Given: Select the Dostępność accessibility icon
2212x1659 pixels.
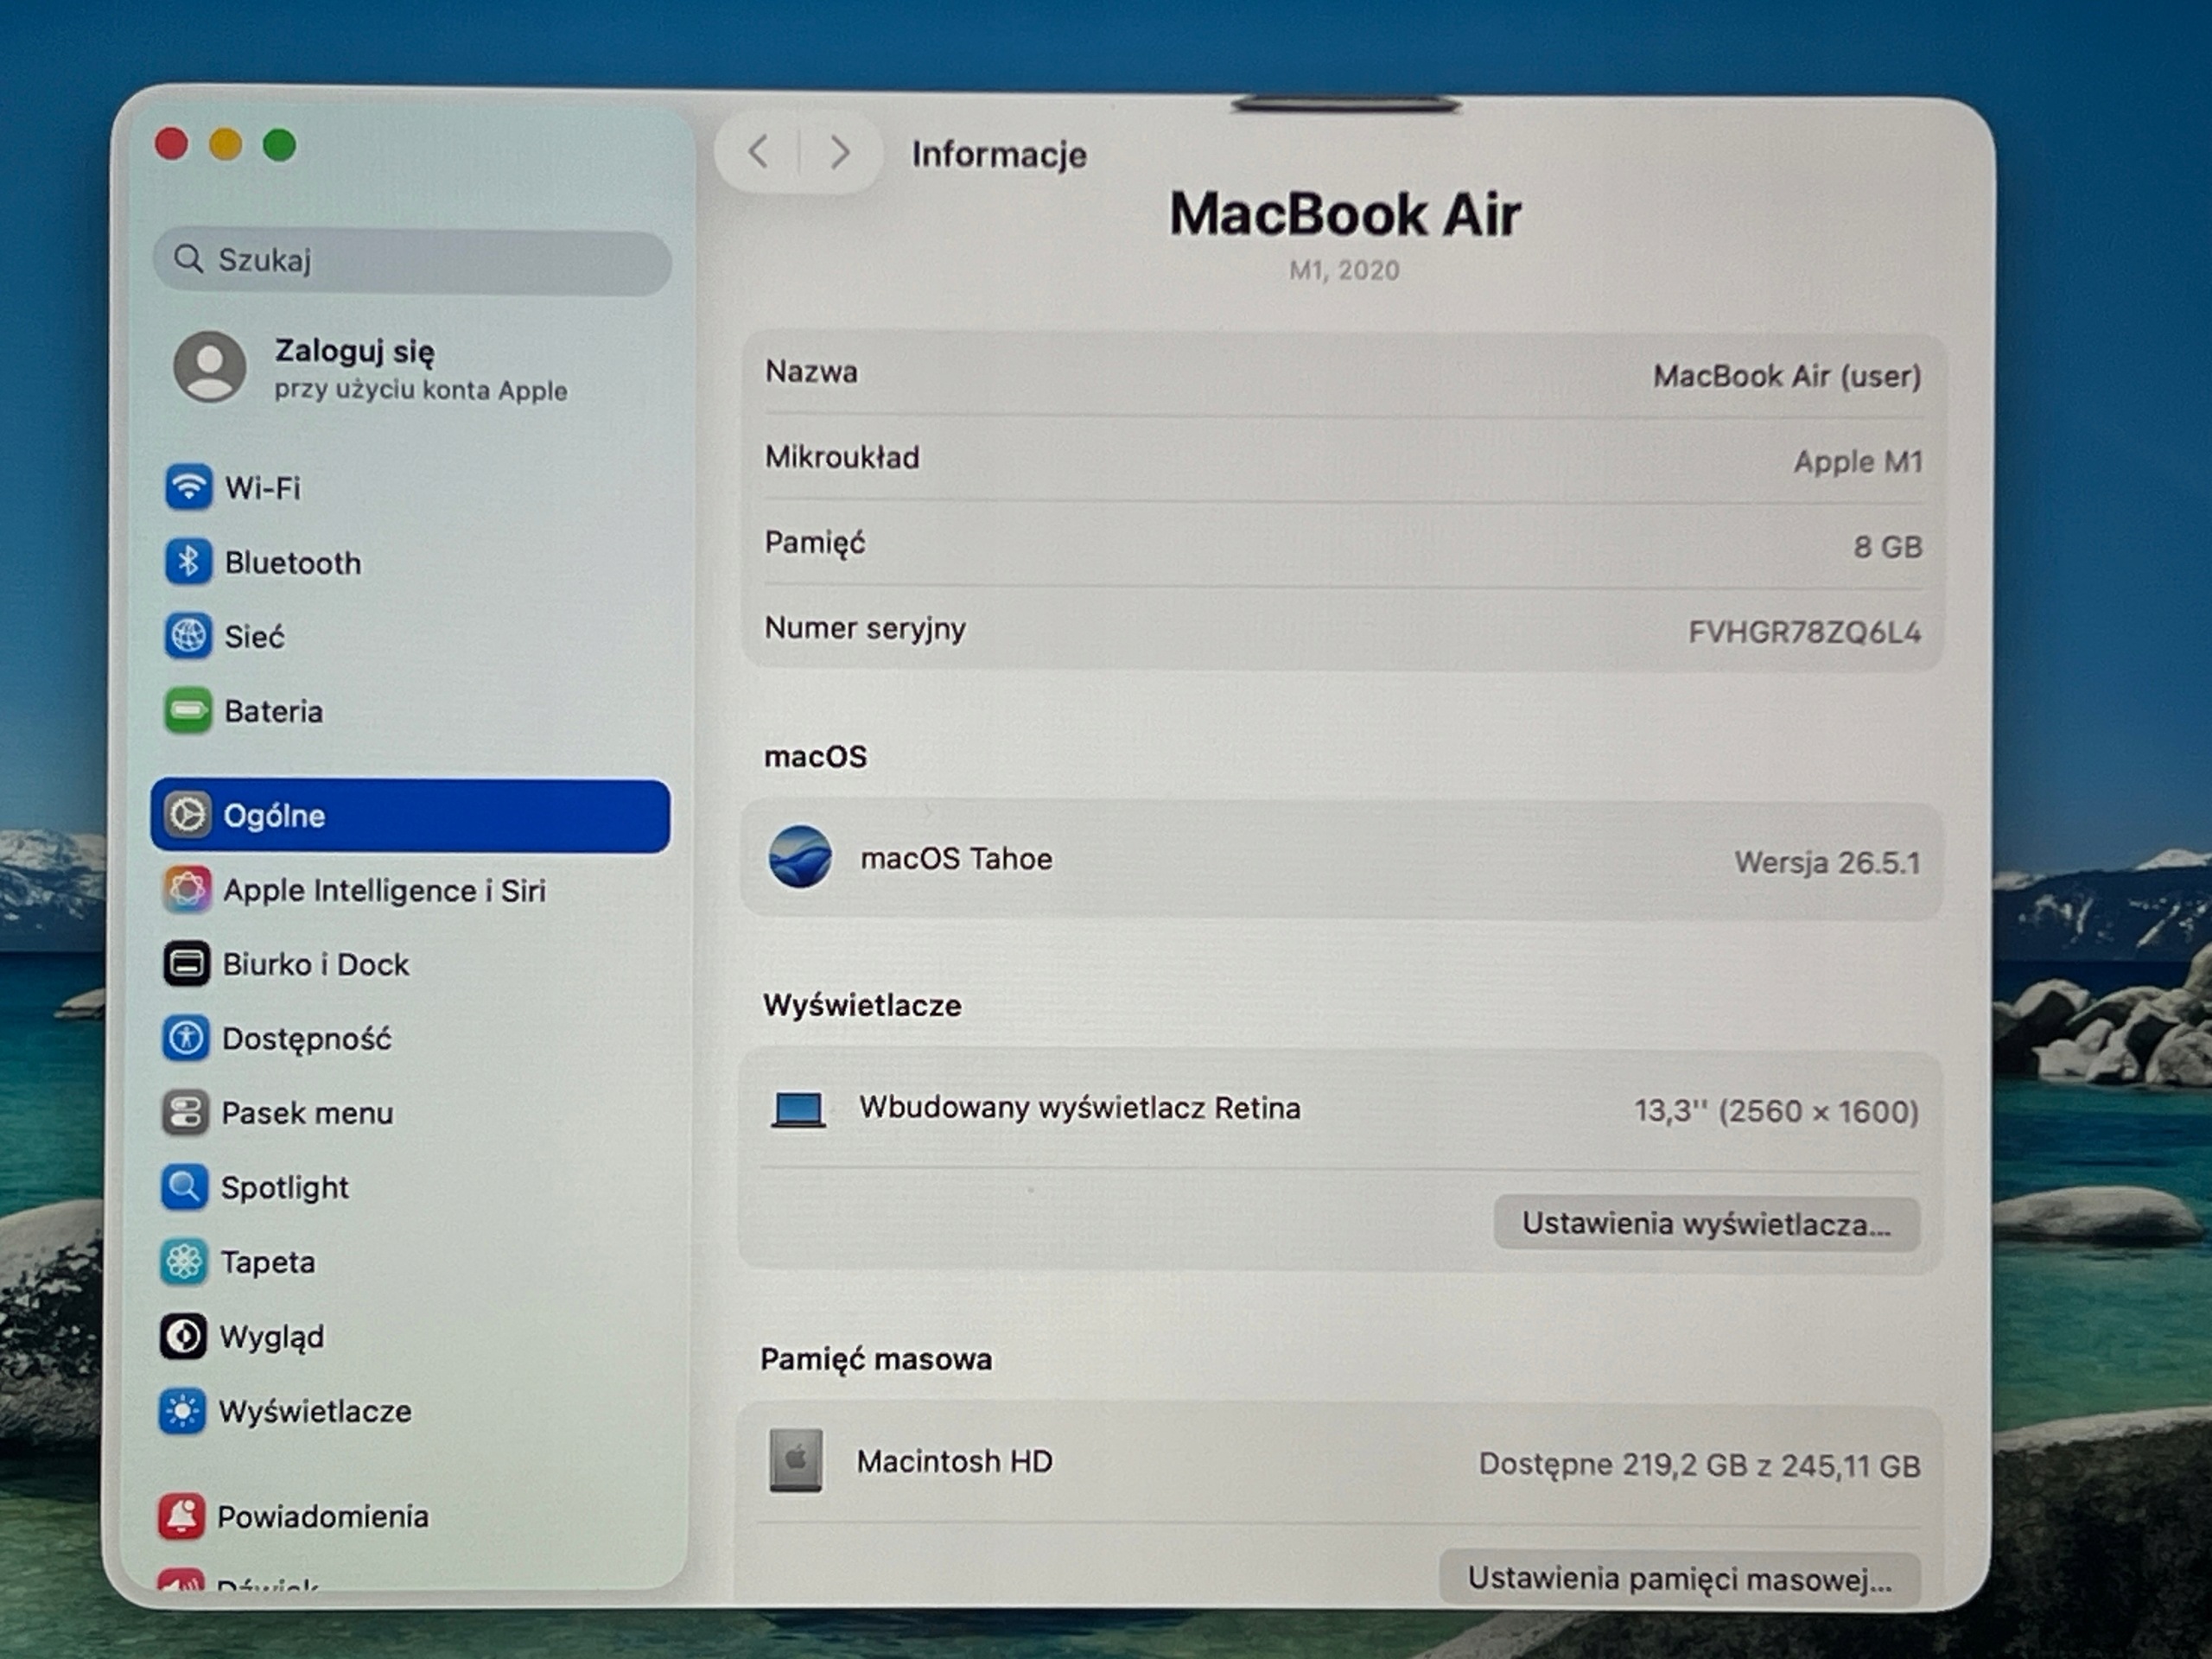Looking at the screenshot, I should coord(185,1038).
